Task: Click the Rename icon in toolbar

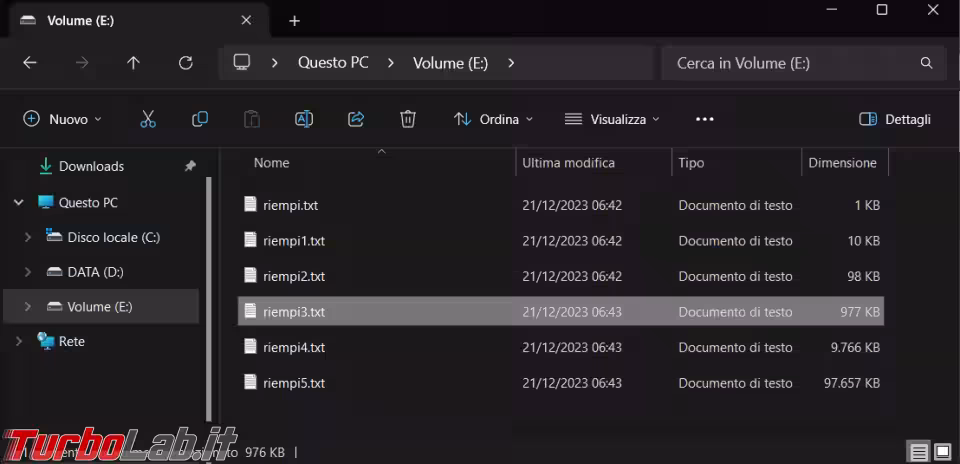Action: point(304,119)
